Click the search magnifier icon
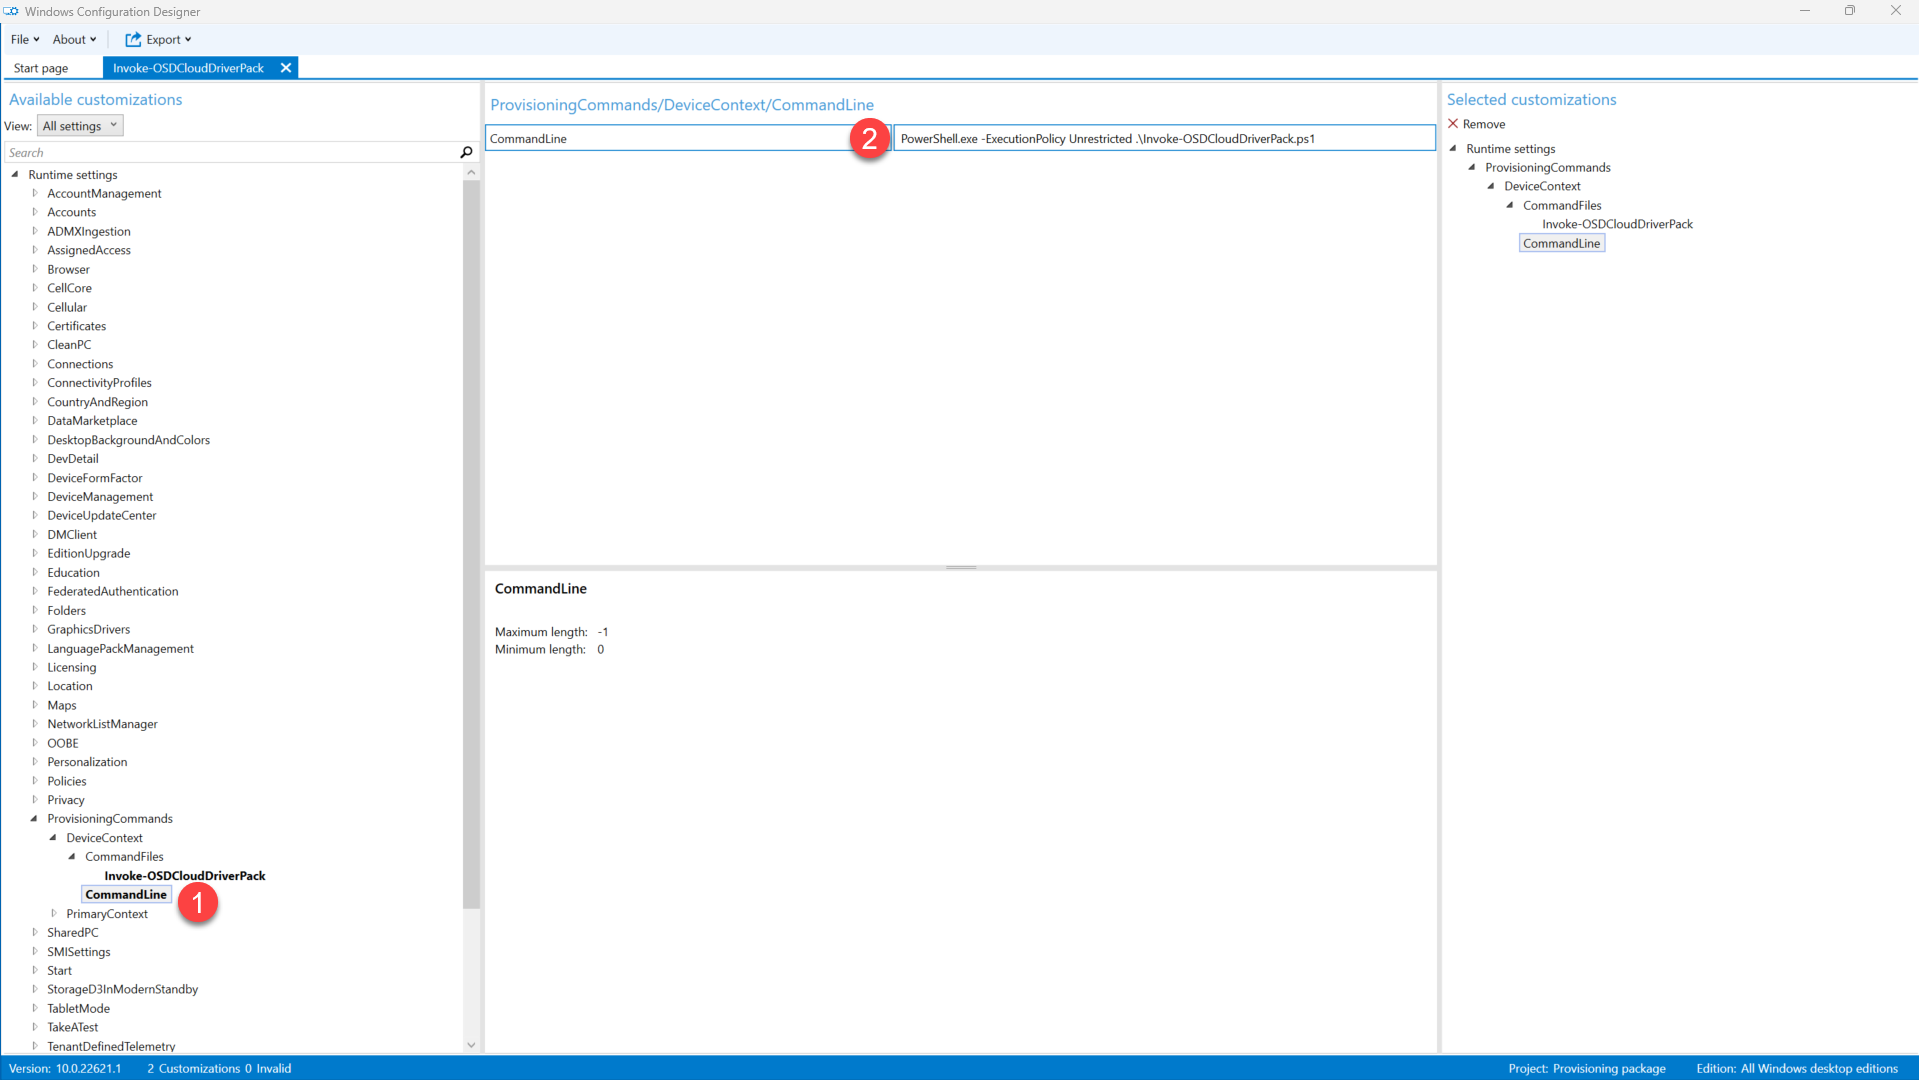The width and height of the screenshot is (1919, 1080). [466, 152]
